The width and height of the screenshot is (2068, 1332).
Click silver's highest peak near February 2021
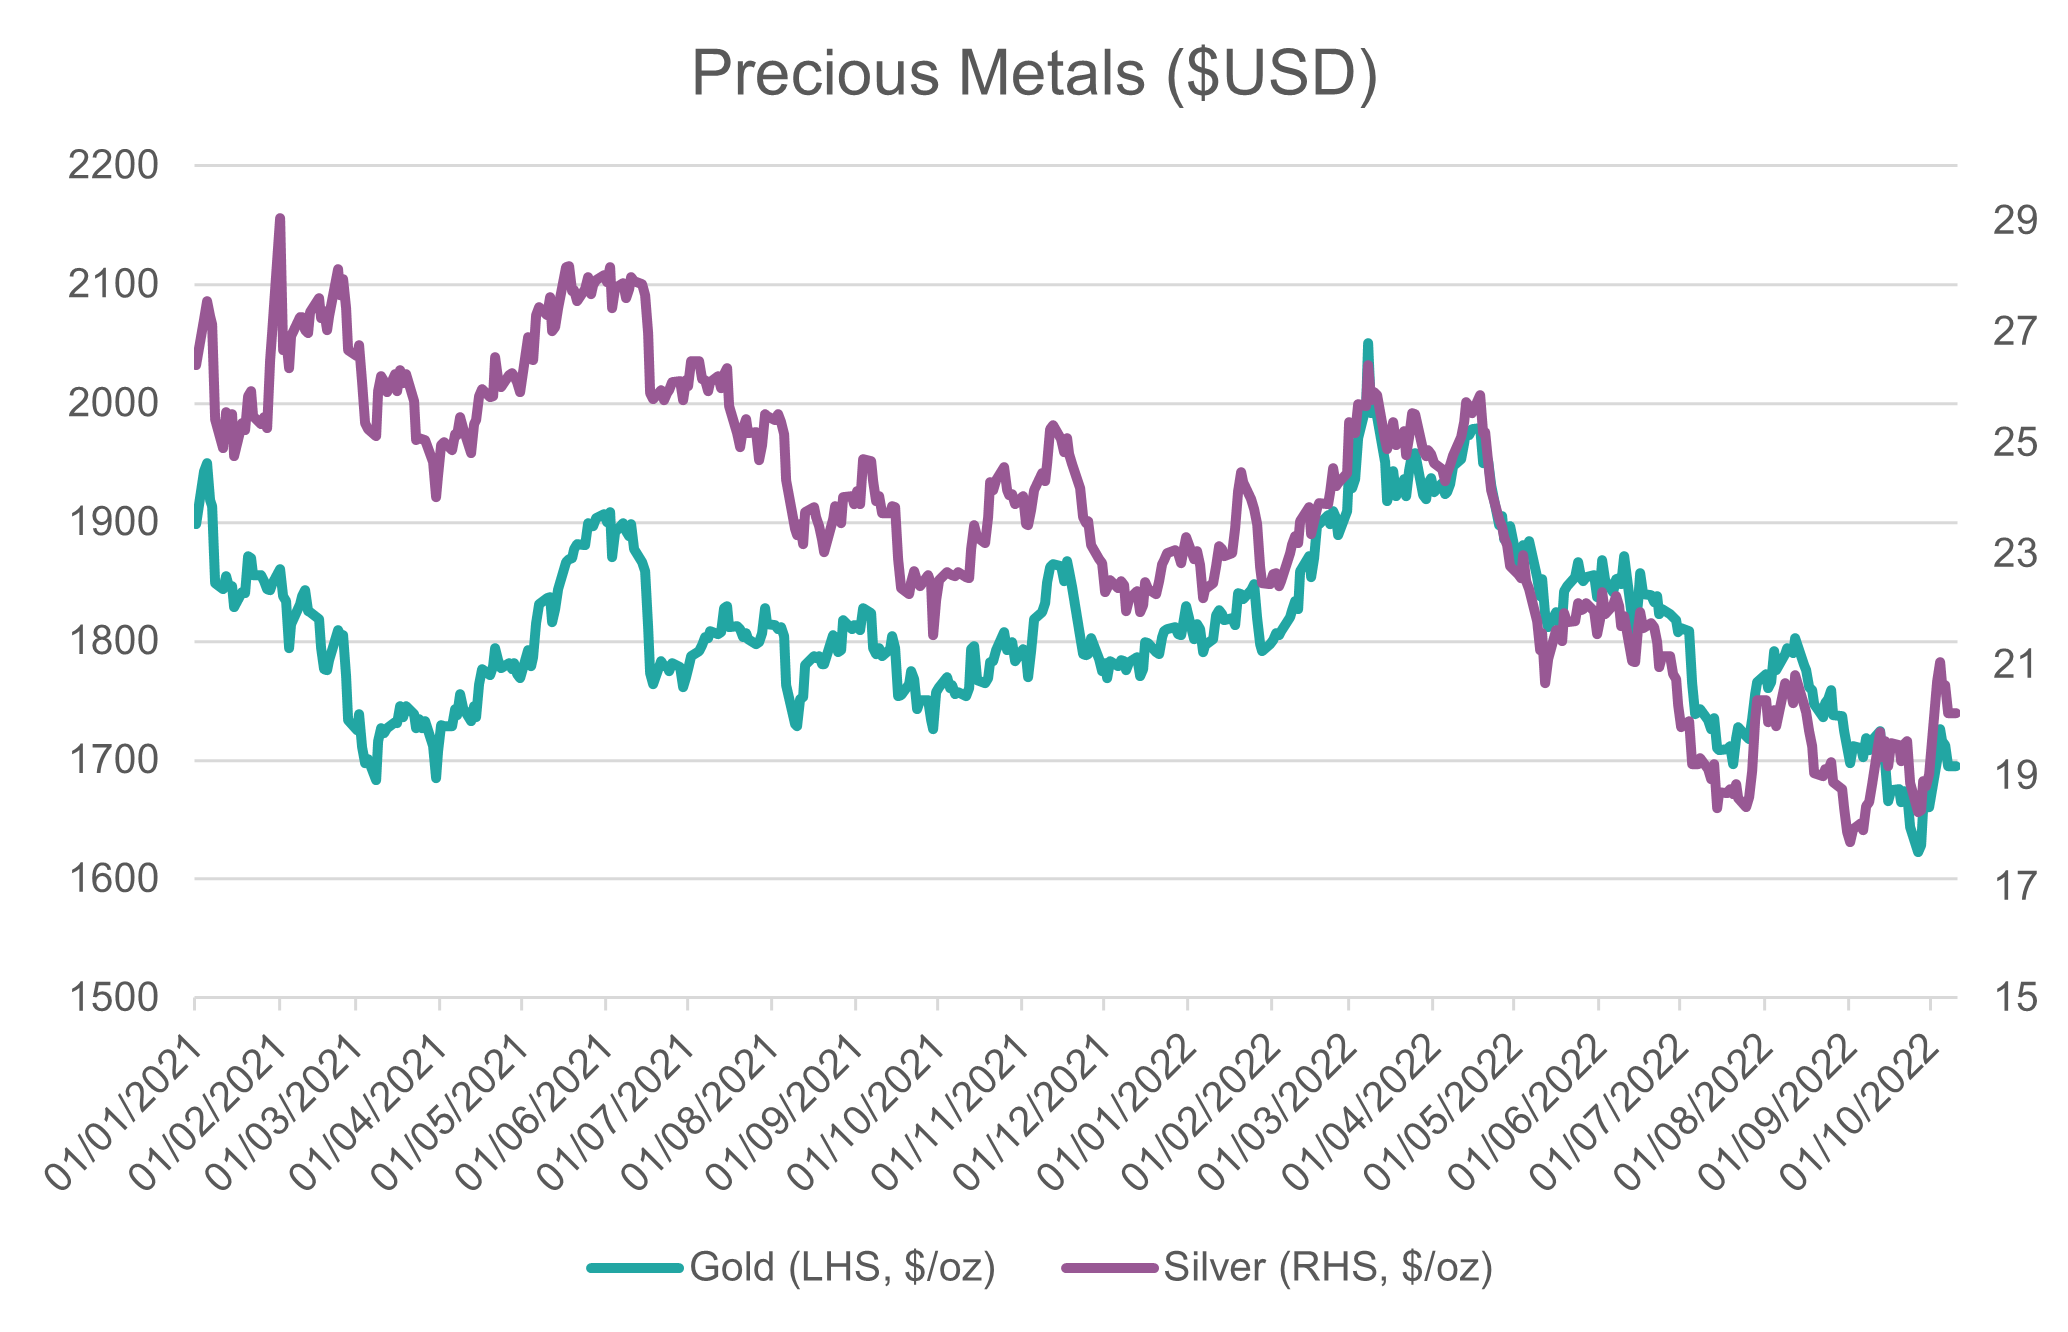pyautogui.click(x=280, y=219)
